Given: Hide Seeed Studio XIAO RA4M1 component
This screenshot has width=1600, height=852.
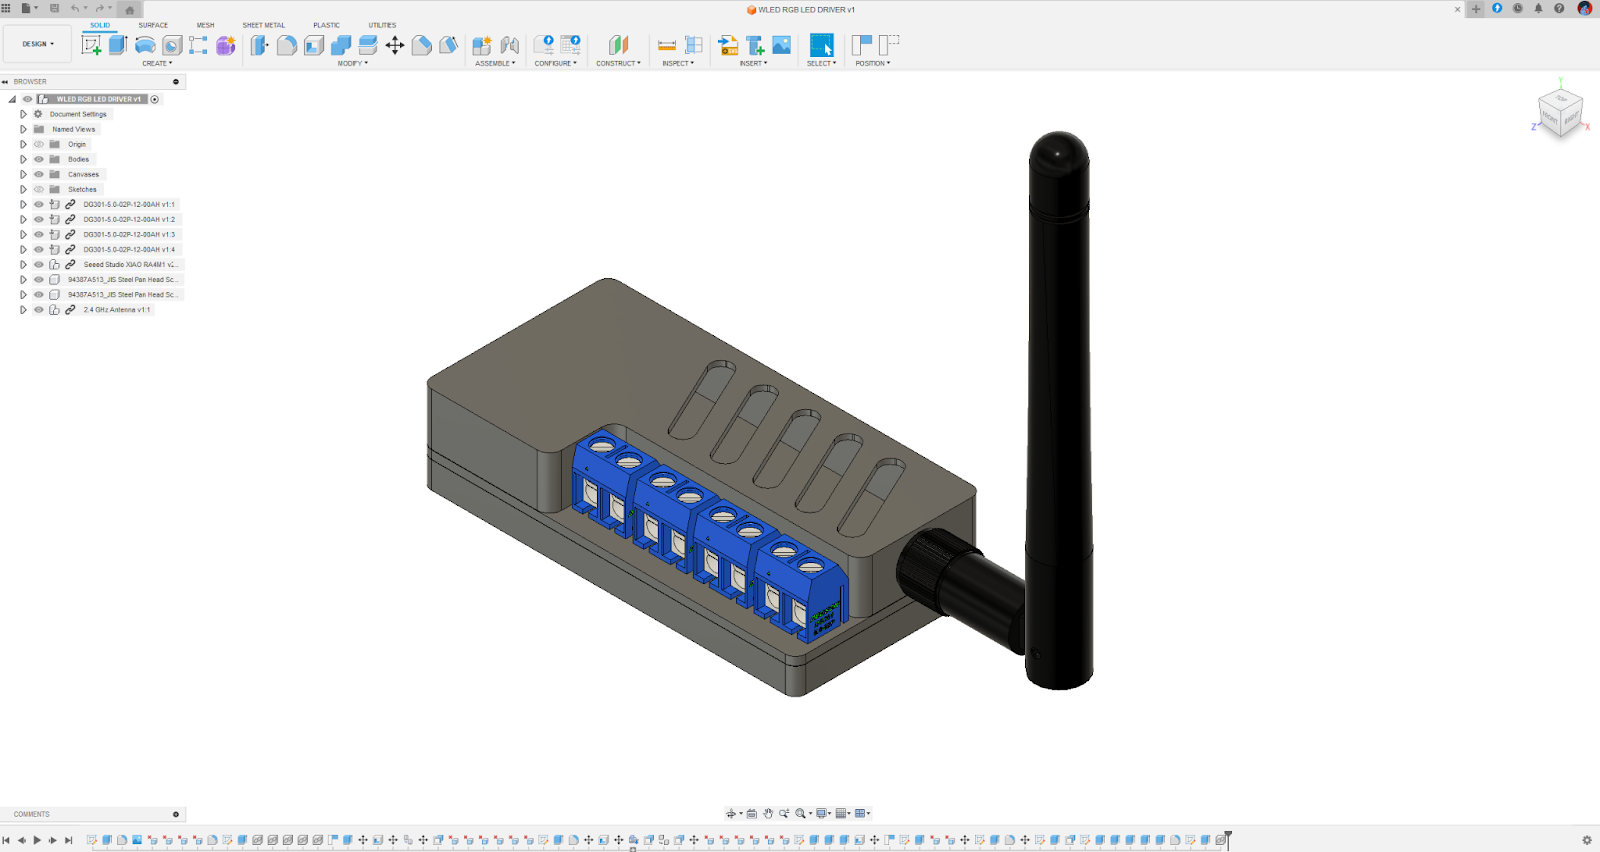Looking at the screenshot, I should pos(39,264).
